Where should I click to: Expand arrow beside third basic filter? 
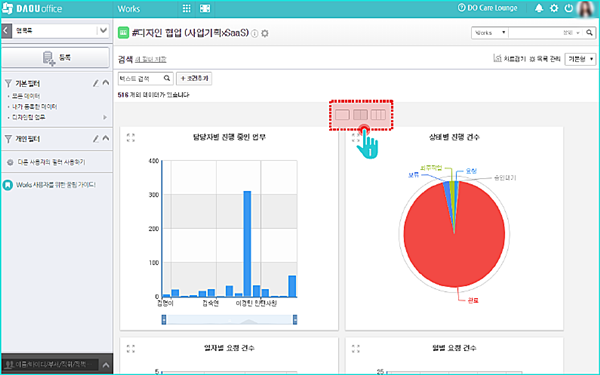click(x=105, y=117)
